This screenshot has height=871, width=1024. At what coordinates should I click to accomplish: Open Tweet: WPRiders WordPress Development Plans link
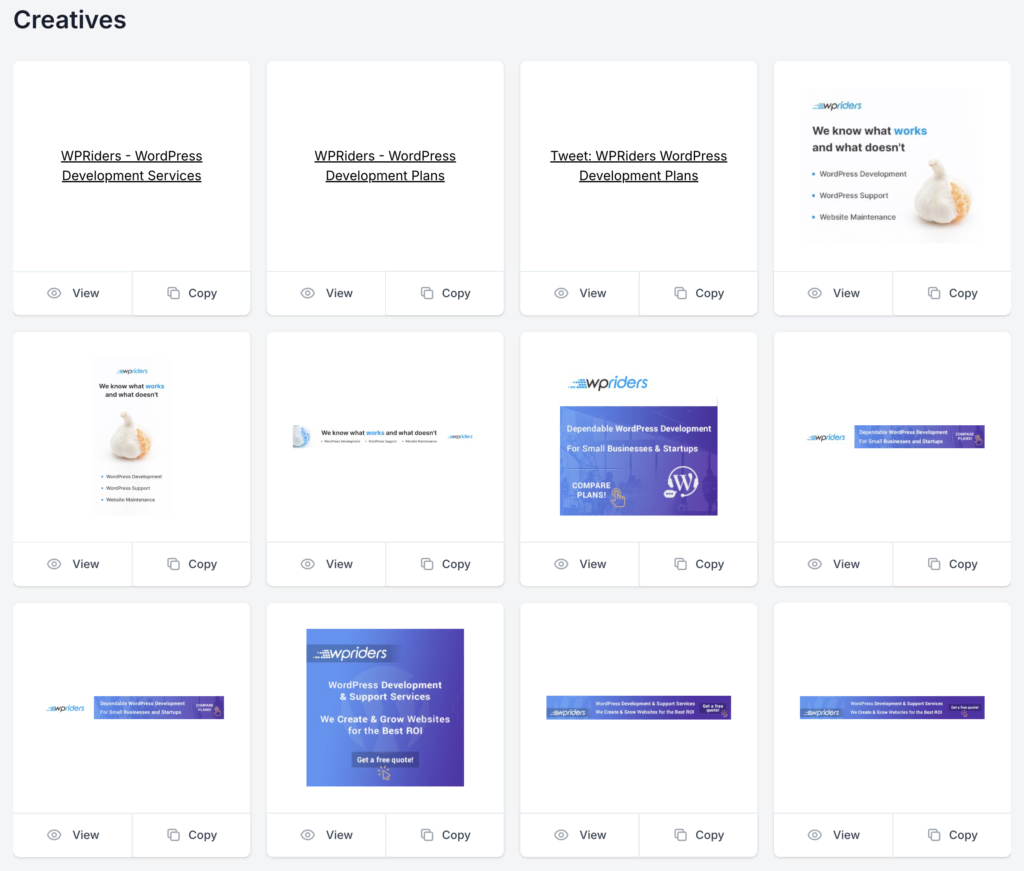coord(638,166)
